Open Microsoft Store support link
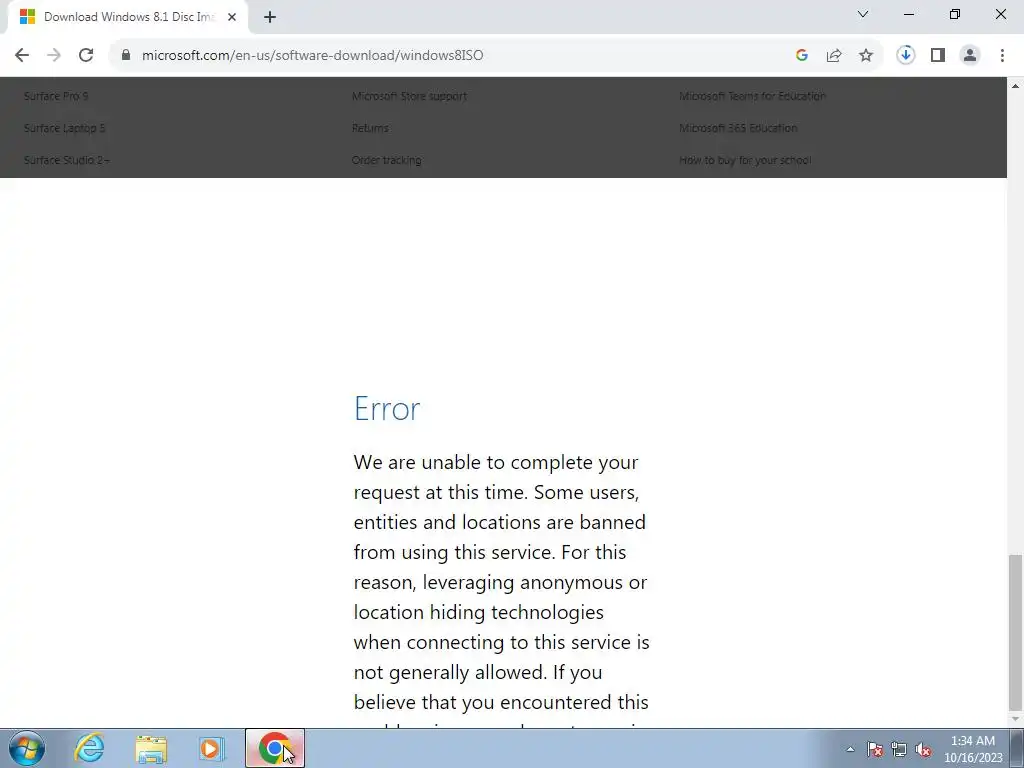Screen dimensions: 1024x768 [409, 96]
